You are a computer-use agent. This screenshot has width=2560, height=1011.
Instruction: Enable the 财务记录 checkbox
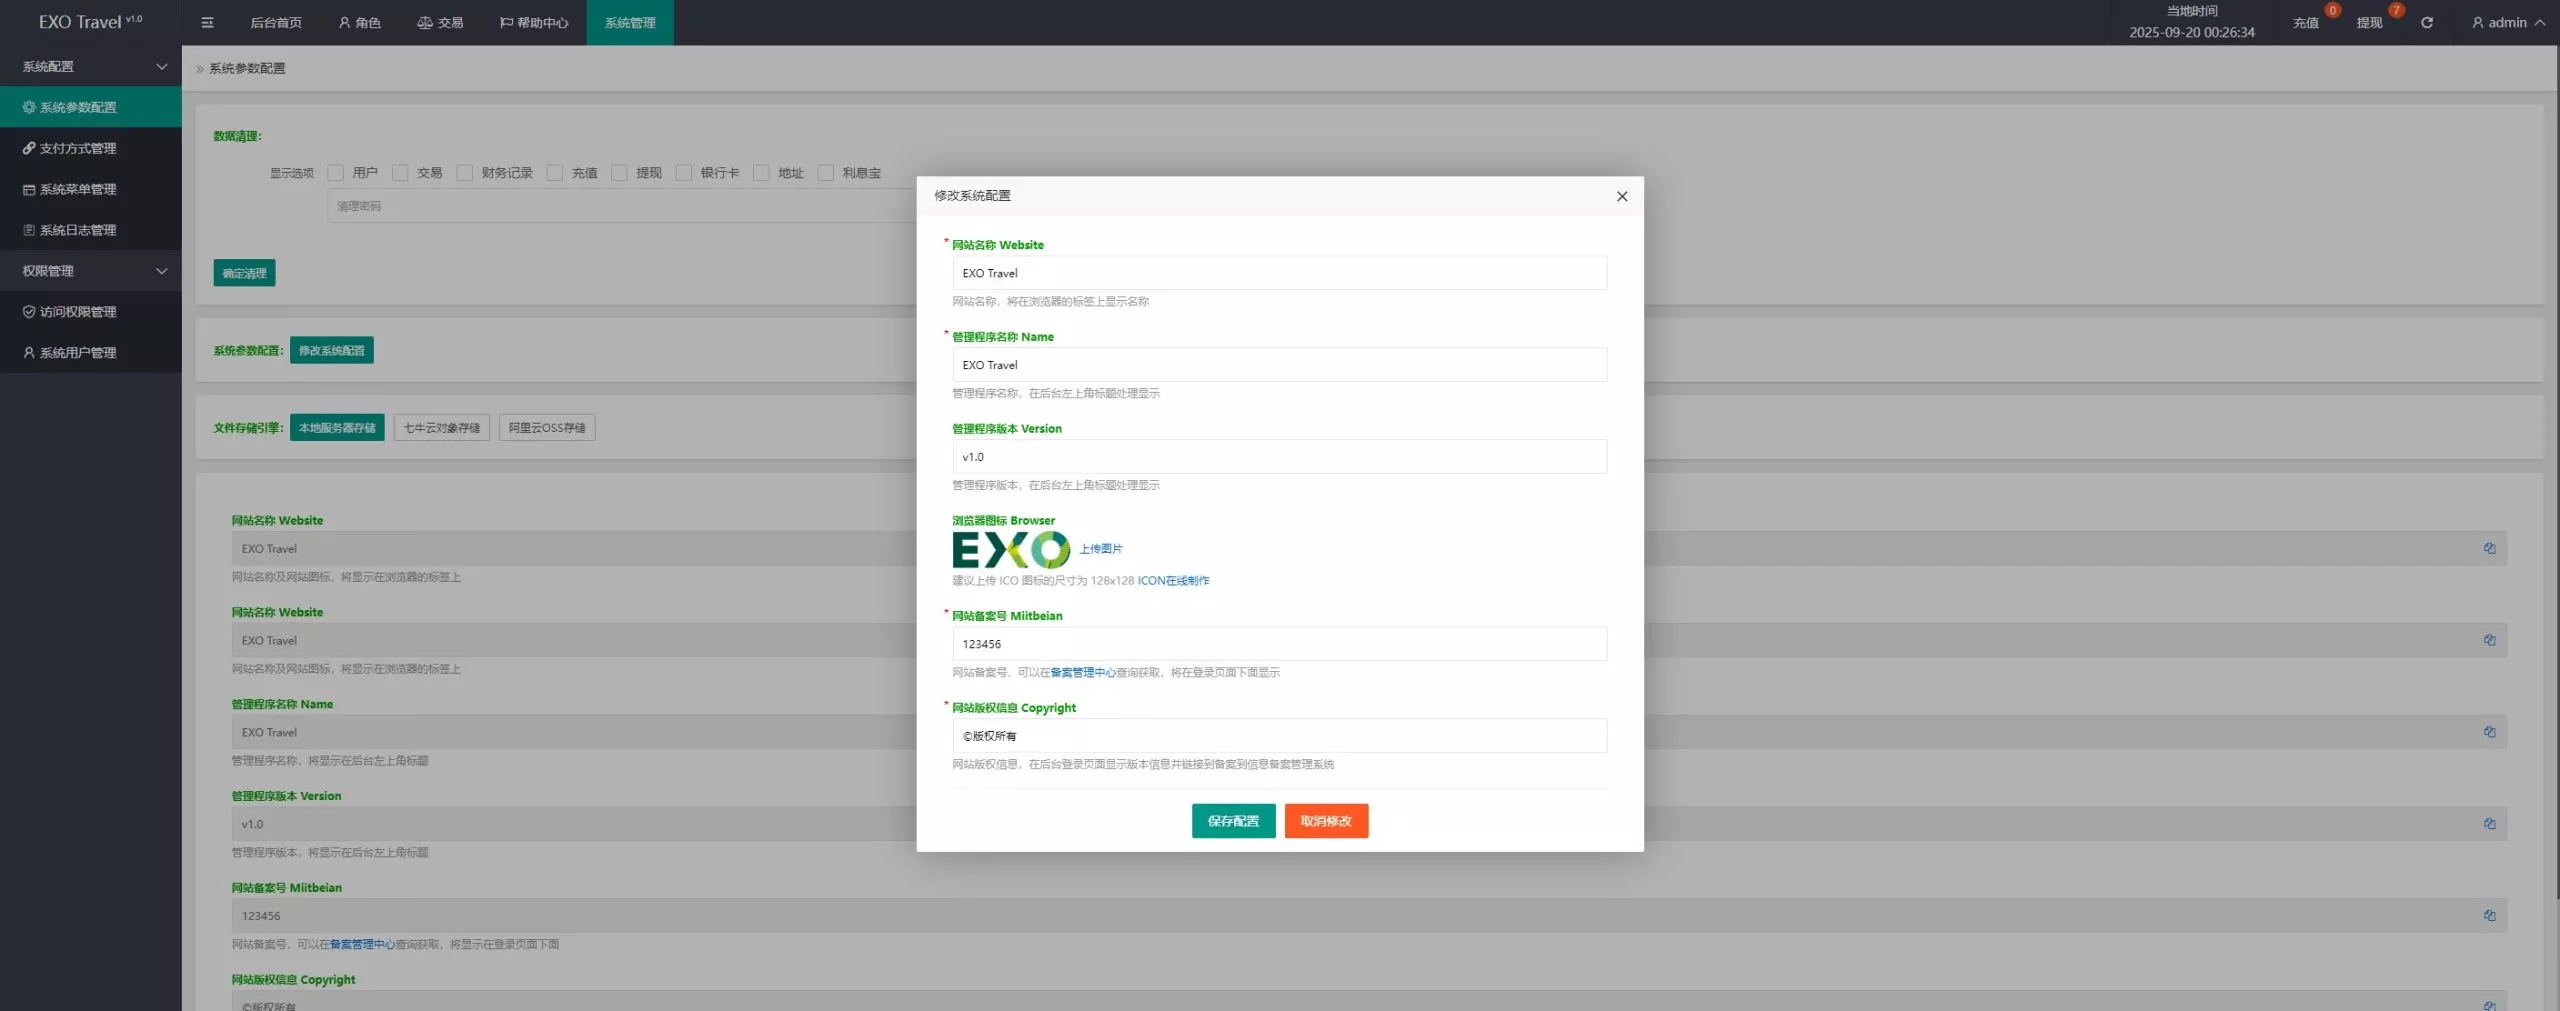465,173
